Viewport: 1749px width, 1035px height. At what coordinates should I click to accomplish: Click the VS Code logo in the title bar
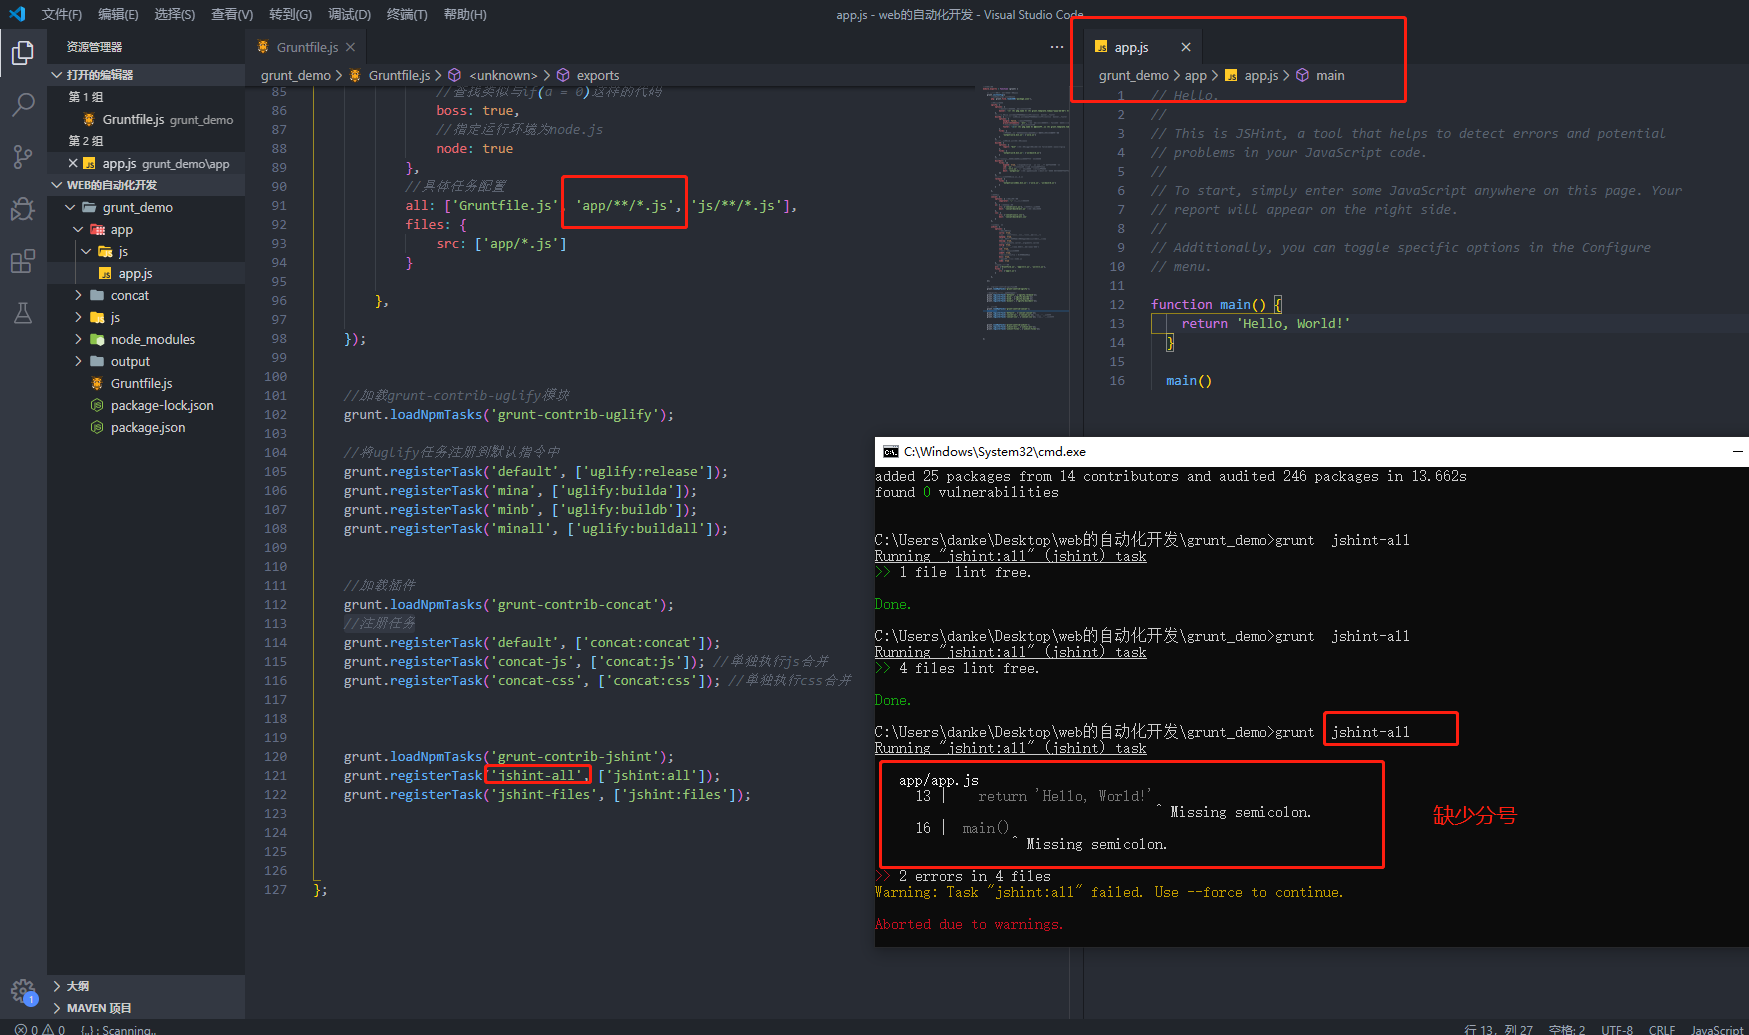(17, 14)
